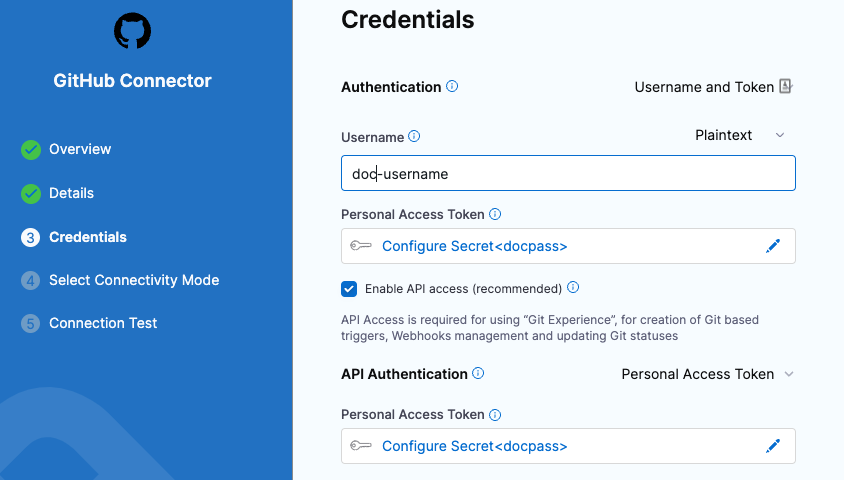
Task: Uncheck Enable API access checkbox
Action: [349, 289]
